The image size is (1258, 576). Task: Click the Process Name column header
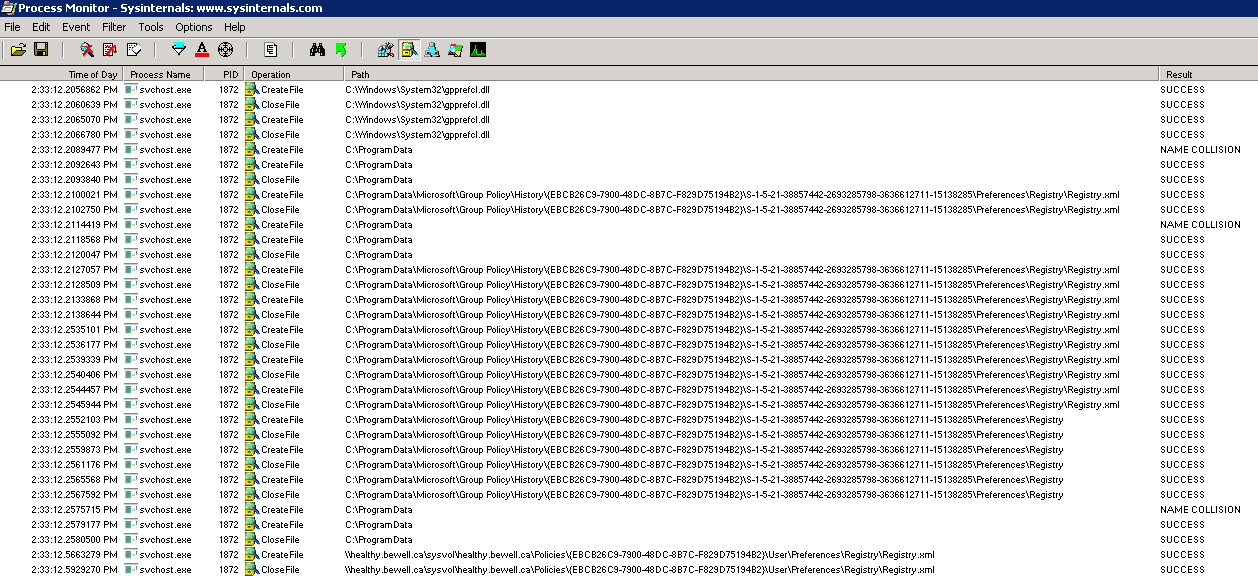pyautogui.click(x=161, y=75)
